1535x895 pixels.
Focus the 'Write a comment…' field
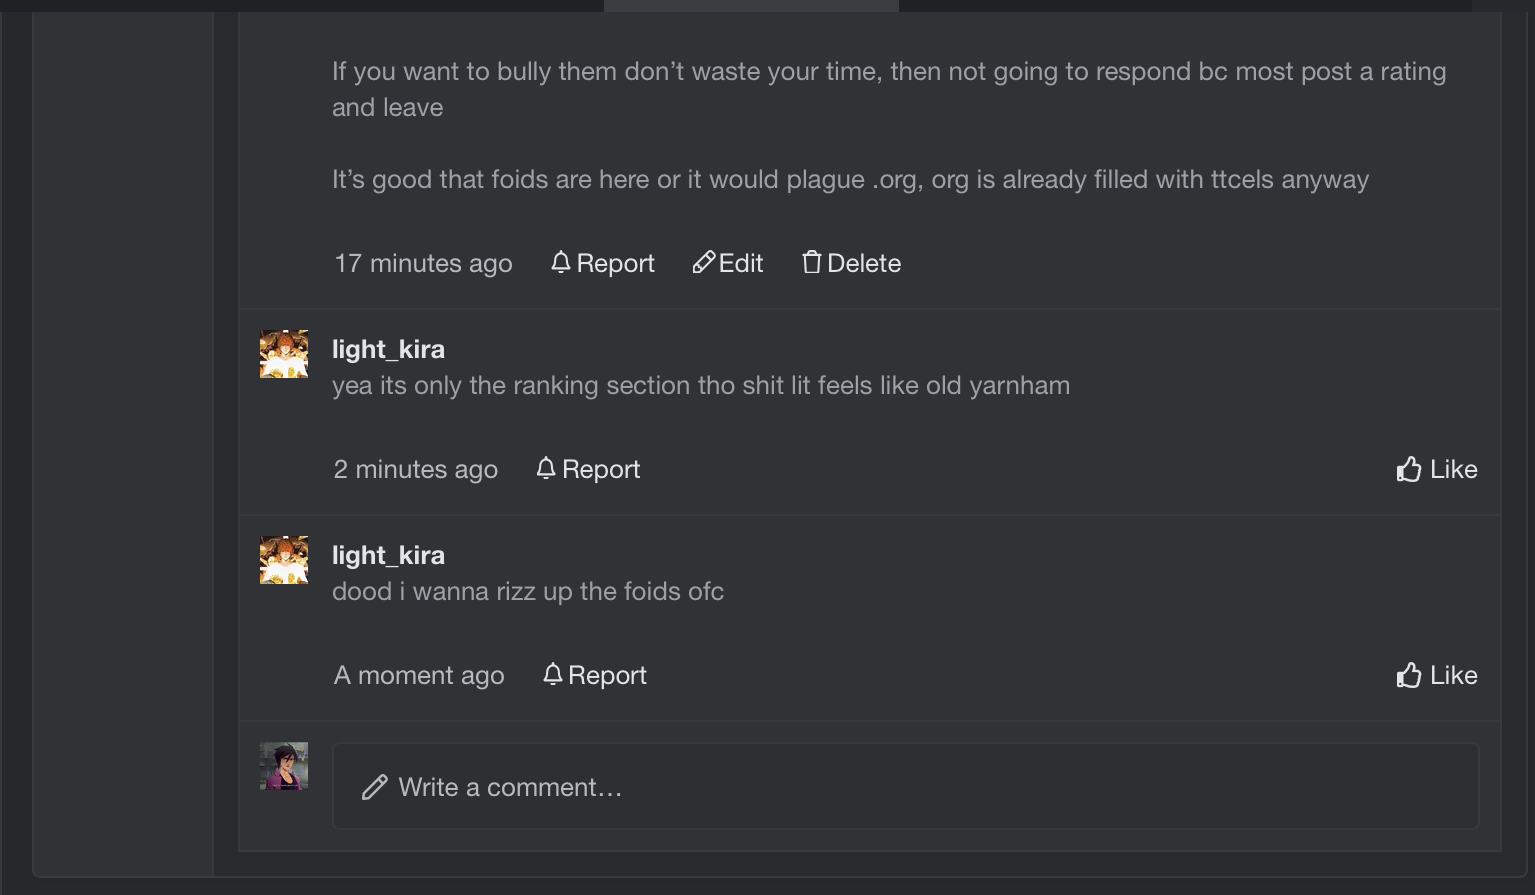point(905,787)
